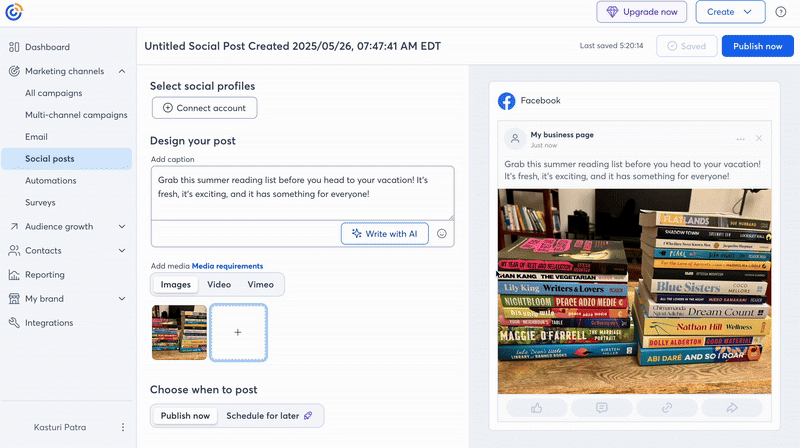Click the preview post three-dot options icon
The width and height of the screenshot is (800, 448).
(x=740, y=139)
